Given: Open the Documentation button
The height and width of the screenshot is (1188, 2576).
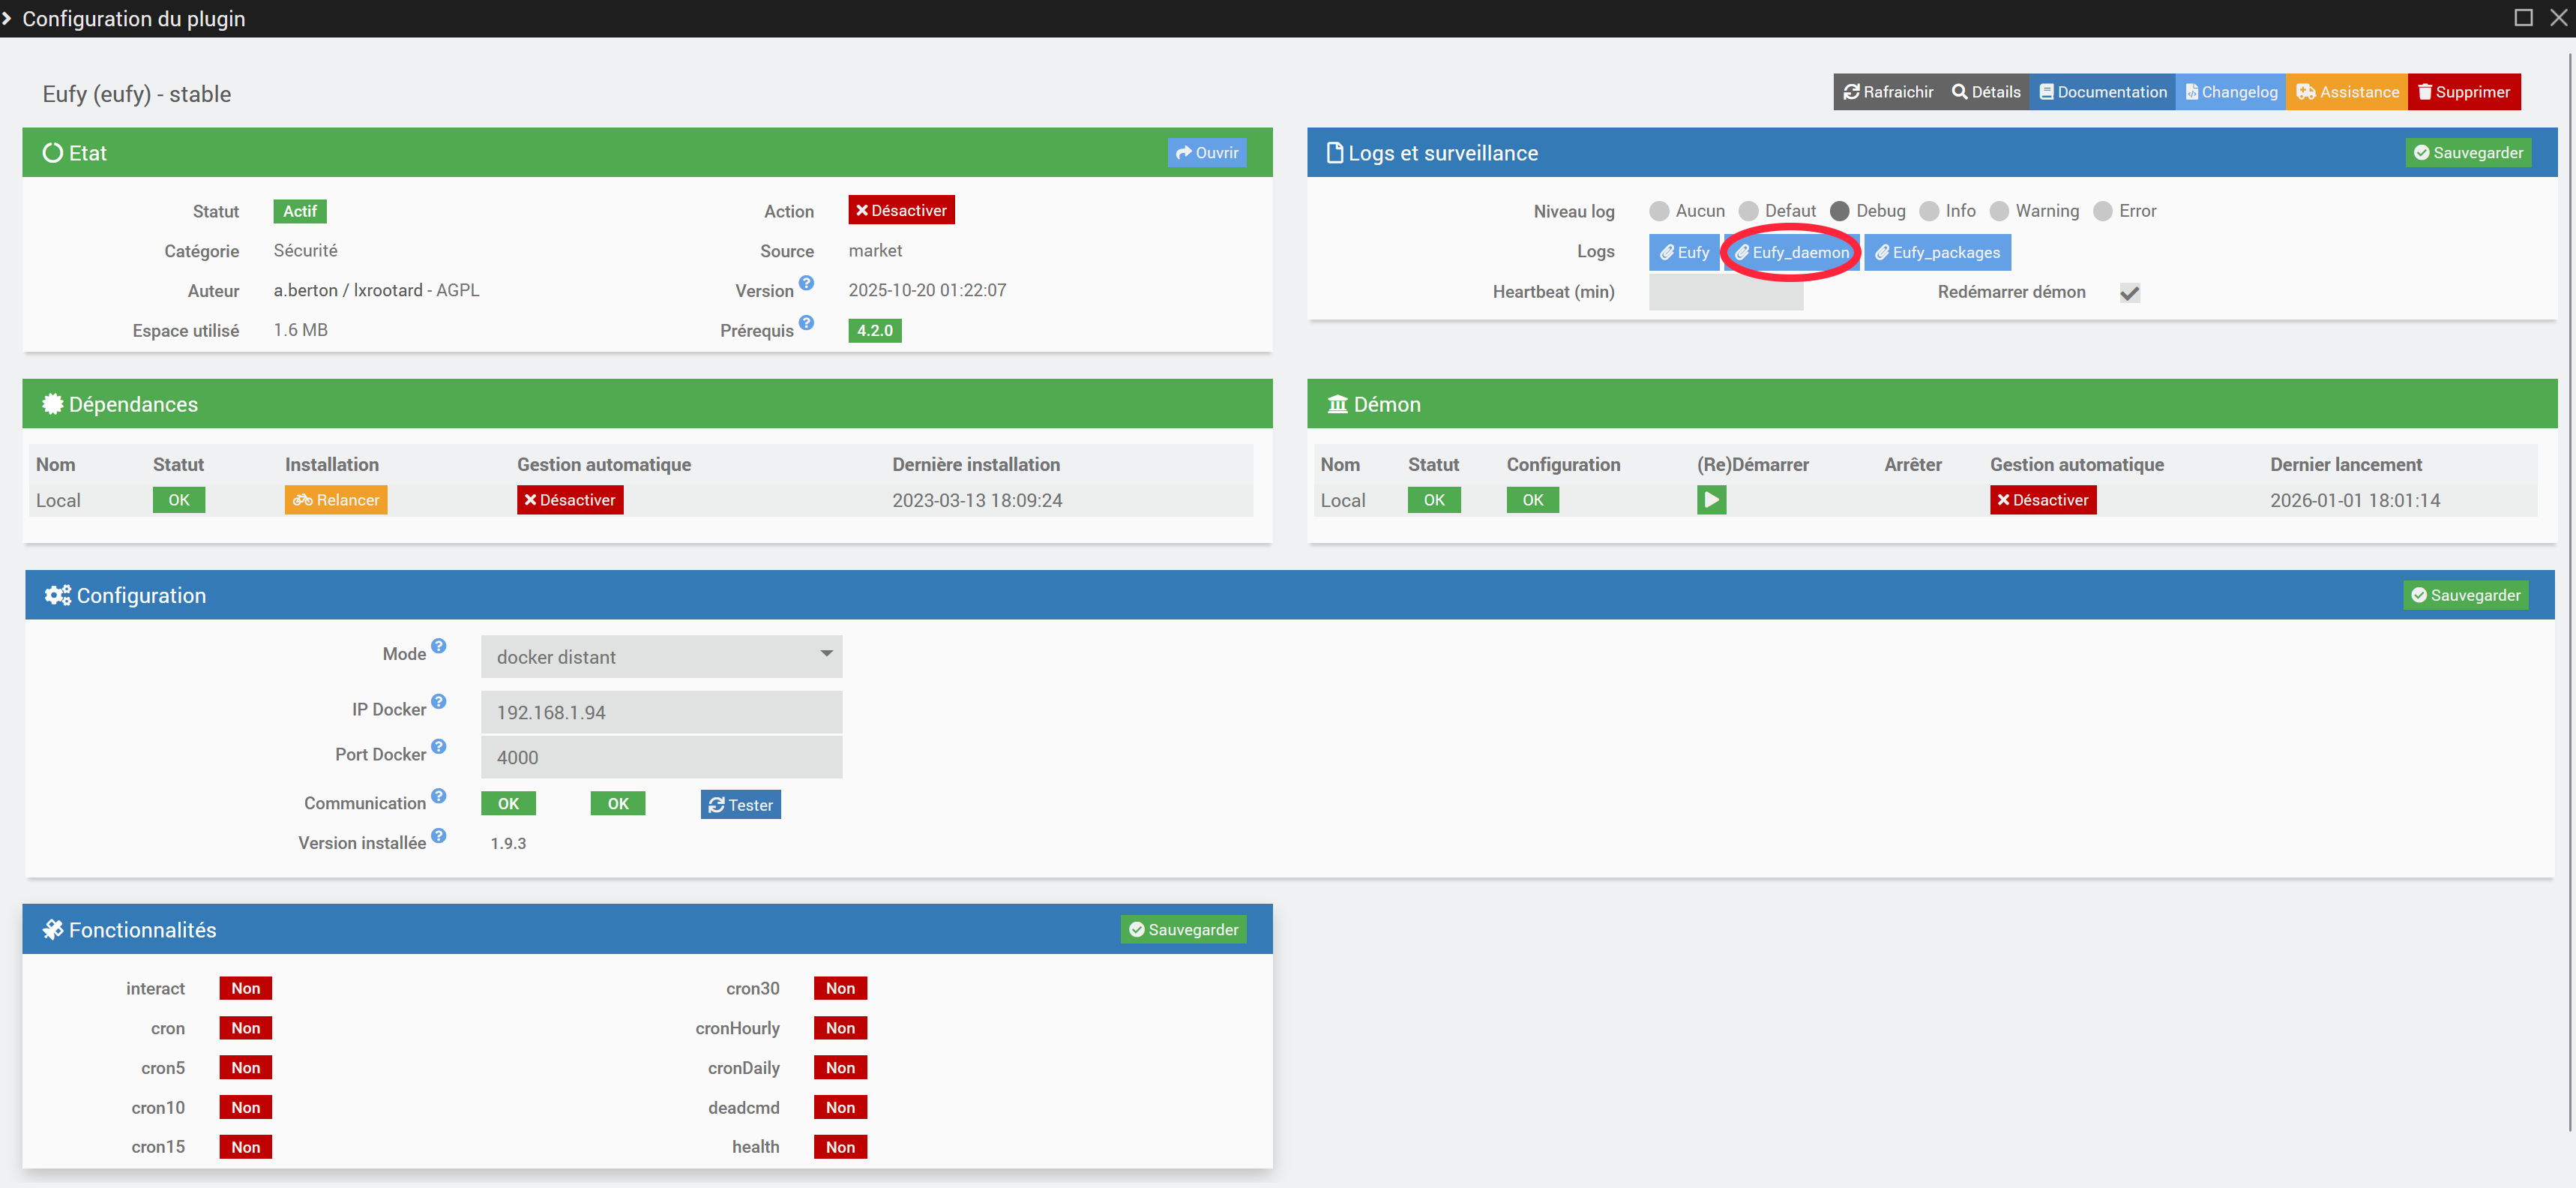Looking at the screenshot, I should click(x=2102, y=92).
